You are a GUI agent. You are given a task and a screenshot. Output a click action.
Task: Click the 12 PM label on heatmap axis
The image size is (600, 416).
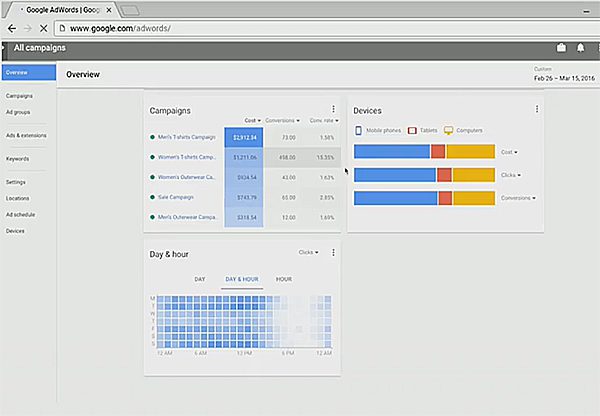tap(244, 353)
